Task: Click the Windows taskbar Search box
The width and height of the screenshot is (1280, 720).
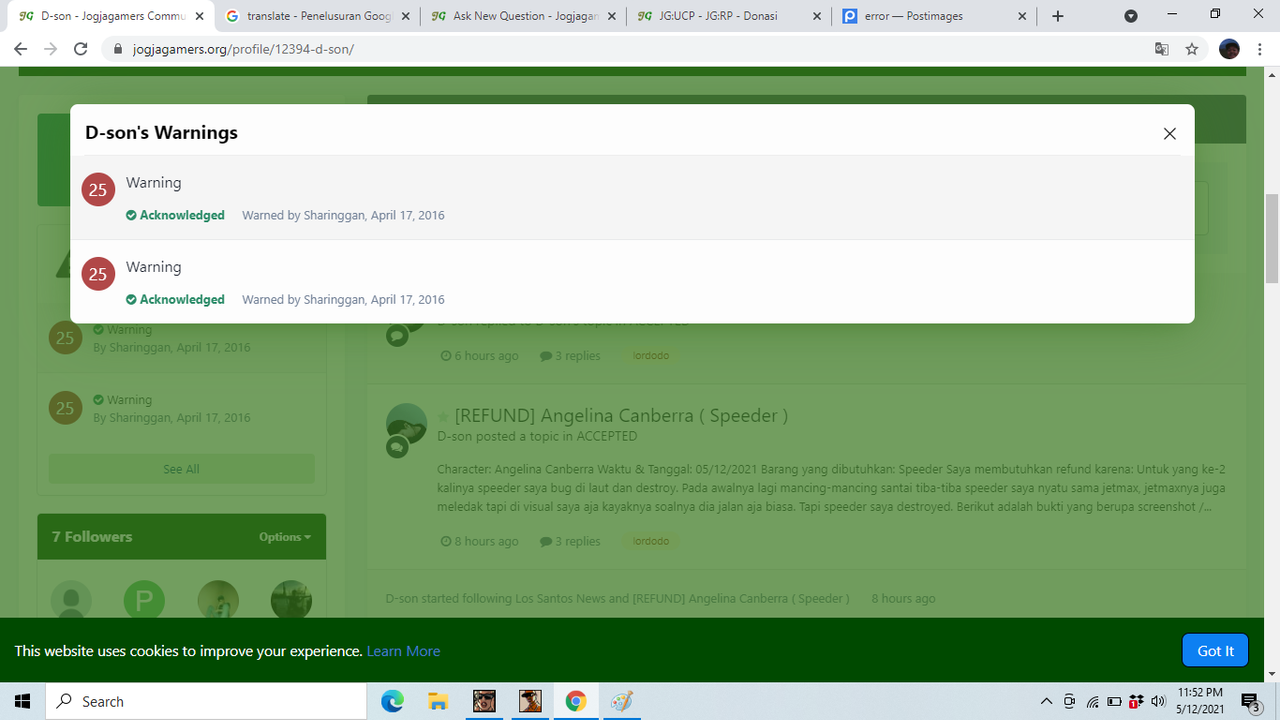Action: pyautogui.click(x=206, y=701)
